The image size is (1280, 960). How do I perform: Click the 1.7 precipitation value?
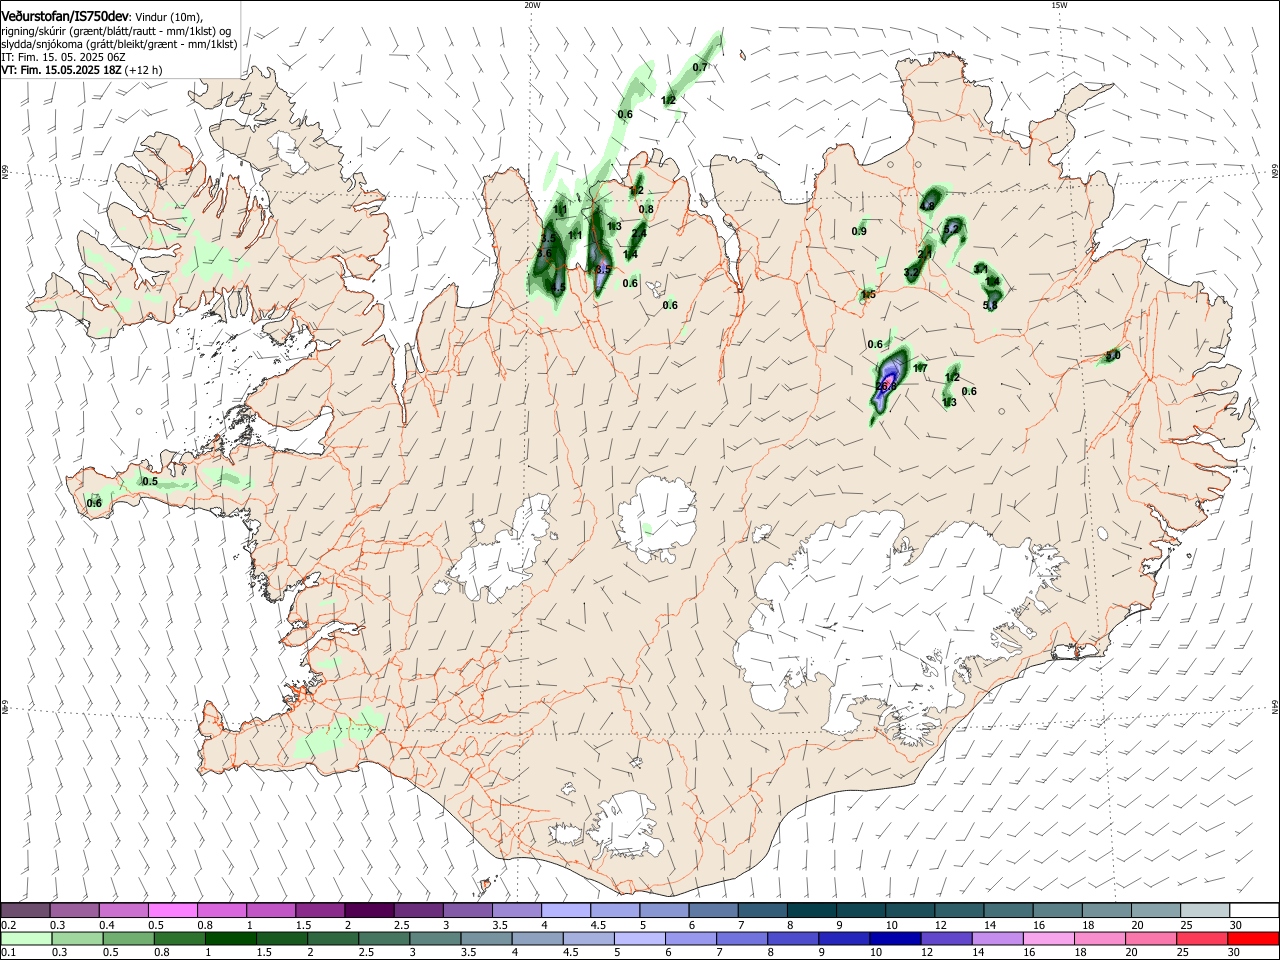(920, 369)
